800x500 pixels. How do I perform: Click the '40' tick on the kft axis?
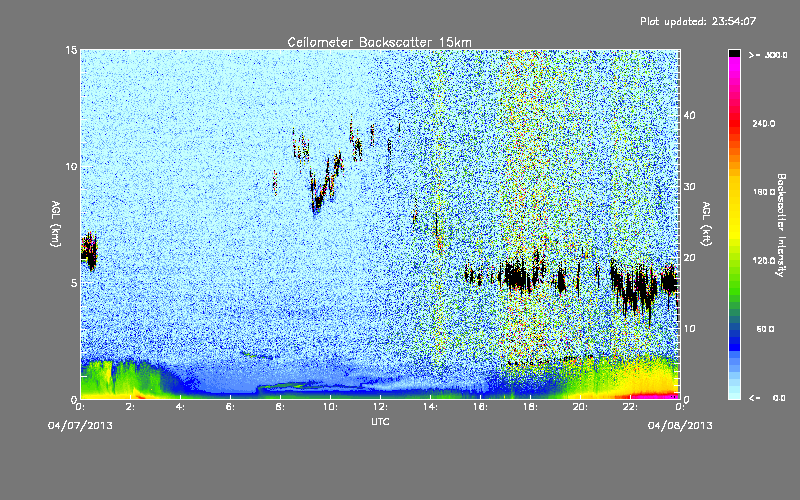(x=689, y=115)
